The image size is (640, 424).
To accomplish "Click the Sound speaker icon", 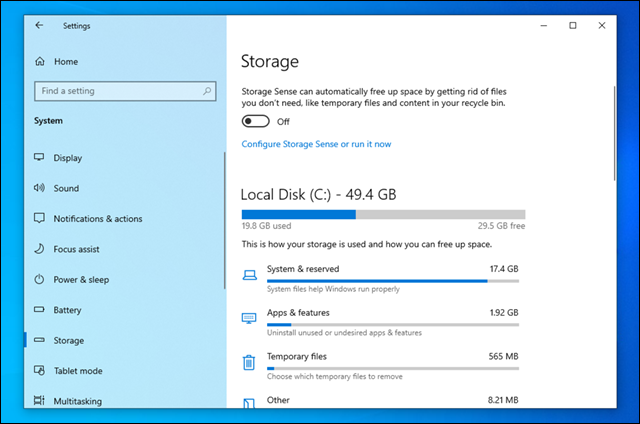I will pos(39,188).
